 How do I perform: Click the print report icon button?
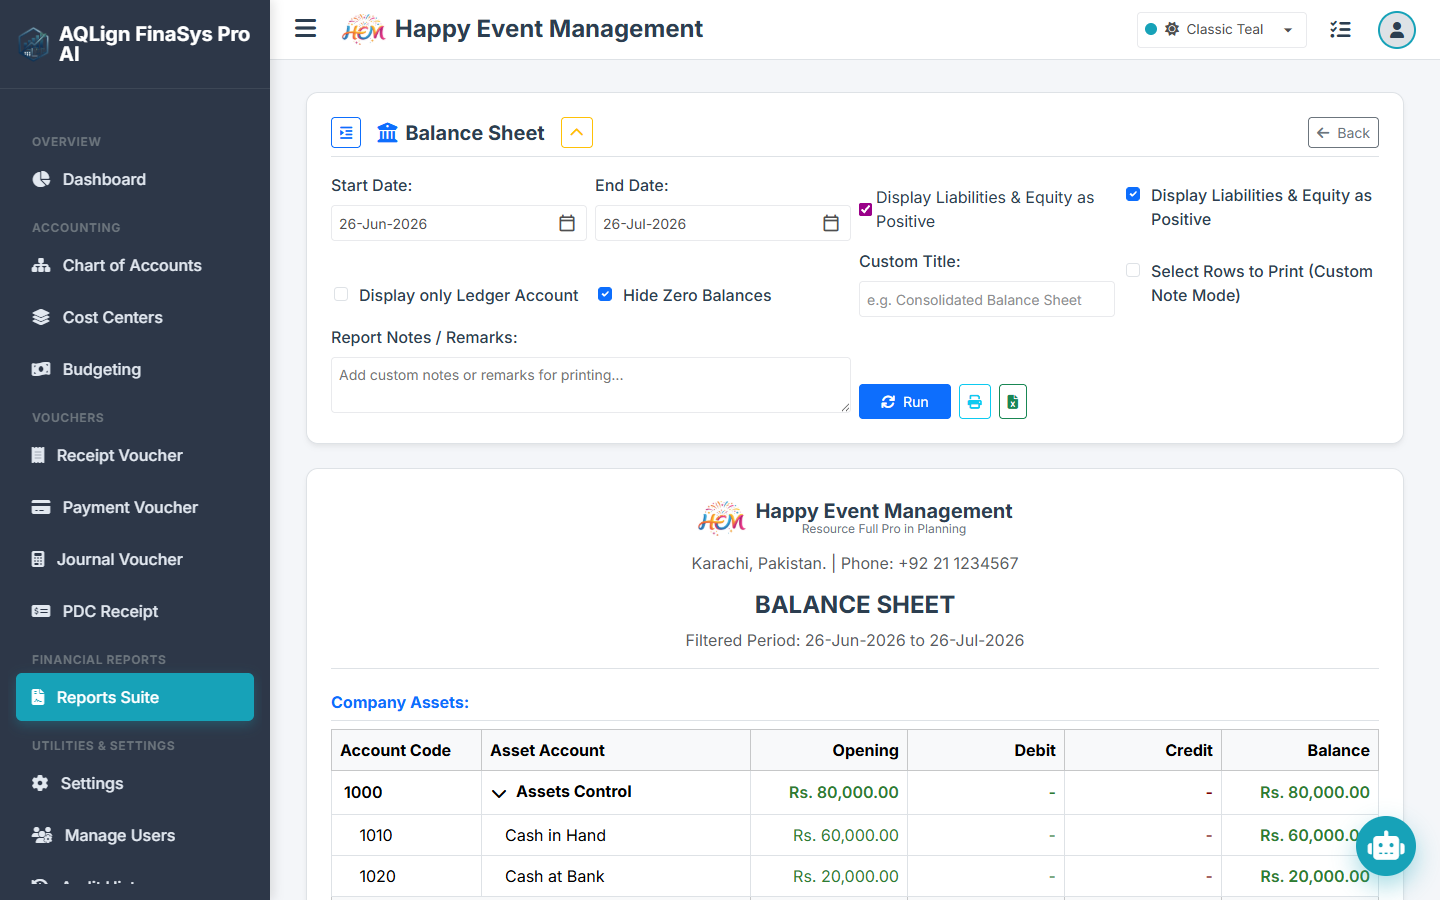pyautogui.click(x=975, y=402)
